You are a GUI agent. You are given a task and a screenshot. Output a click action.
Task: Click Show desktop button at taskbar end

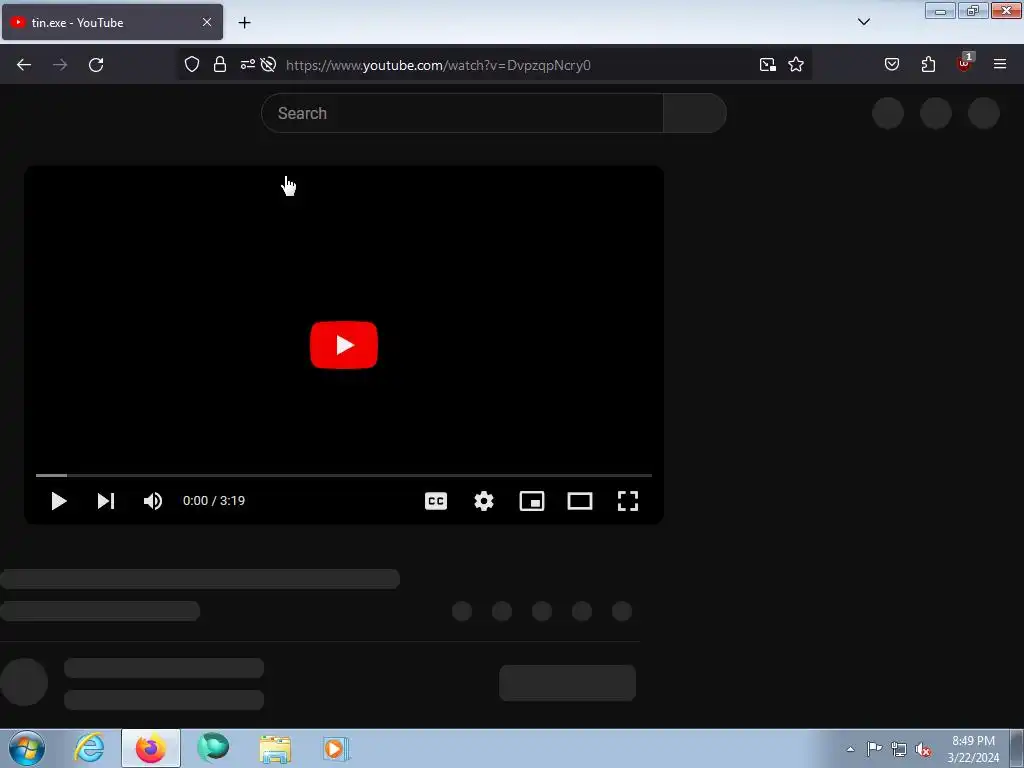click(x=1017, y=748)
